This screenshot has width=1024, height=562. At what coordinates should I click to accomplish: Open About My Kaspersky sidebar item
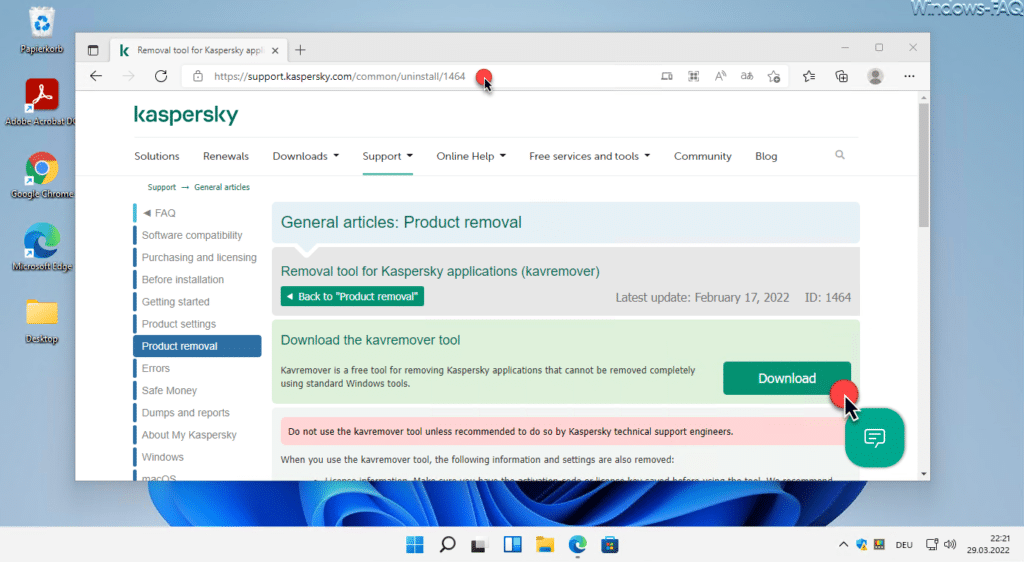(189, 435)
